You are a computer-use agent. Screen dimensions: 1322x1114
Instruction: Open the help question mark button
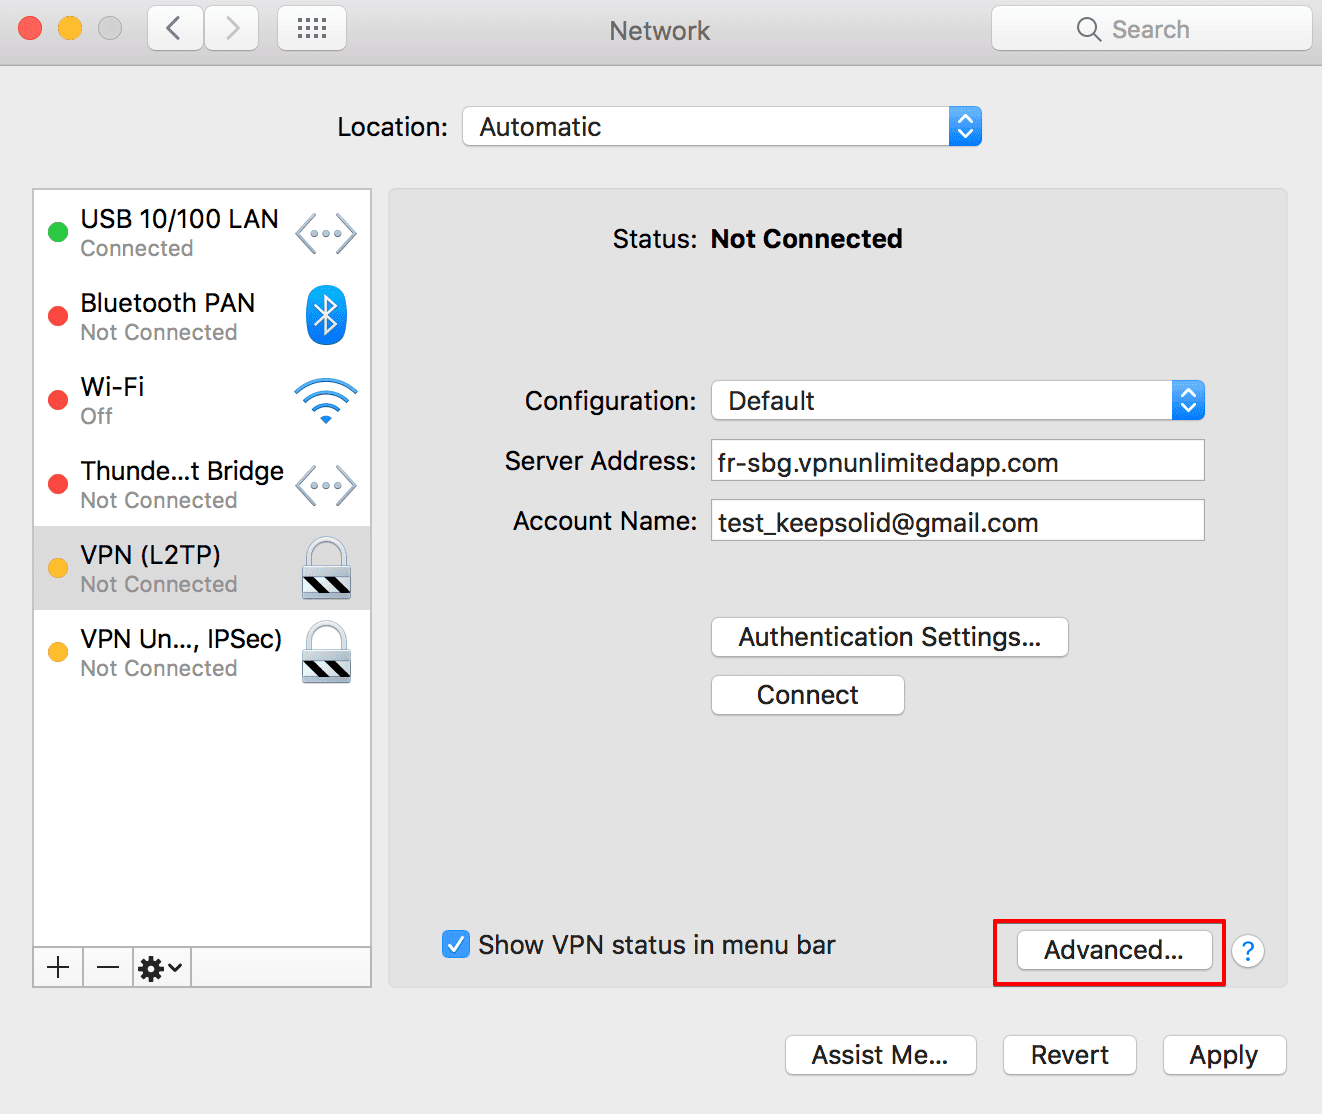point(1247,950)
